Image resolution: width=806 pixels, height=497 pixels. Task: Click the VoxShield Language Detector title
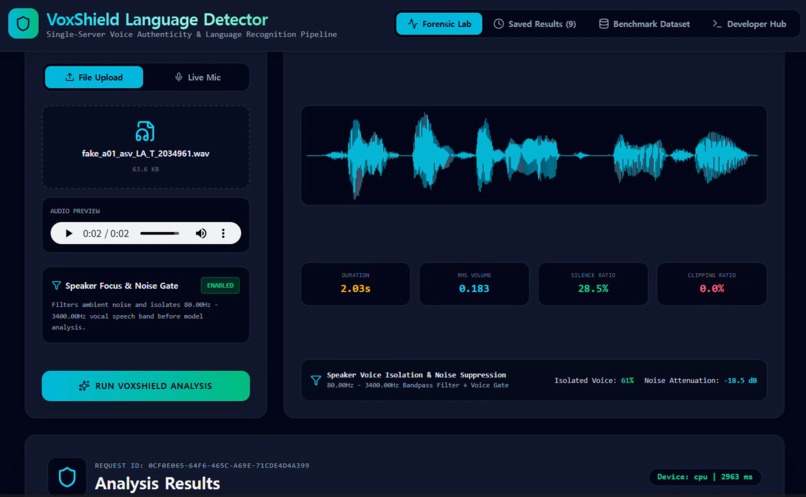click(157, 20)
